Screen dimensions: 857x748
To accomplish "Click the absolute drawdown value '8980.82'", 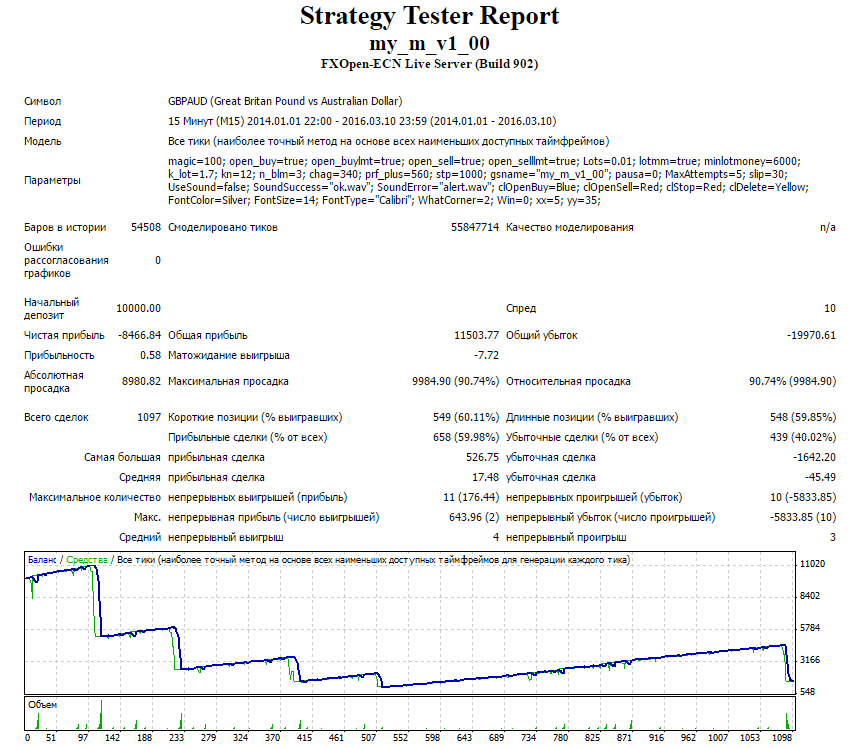I will point(141,382).
